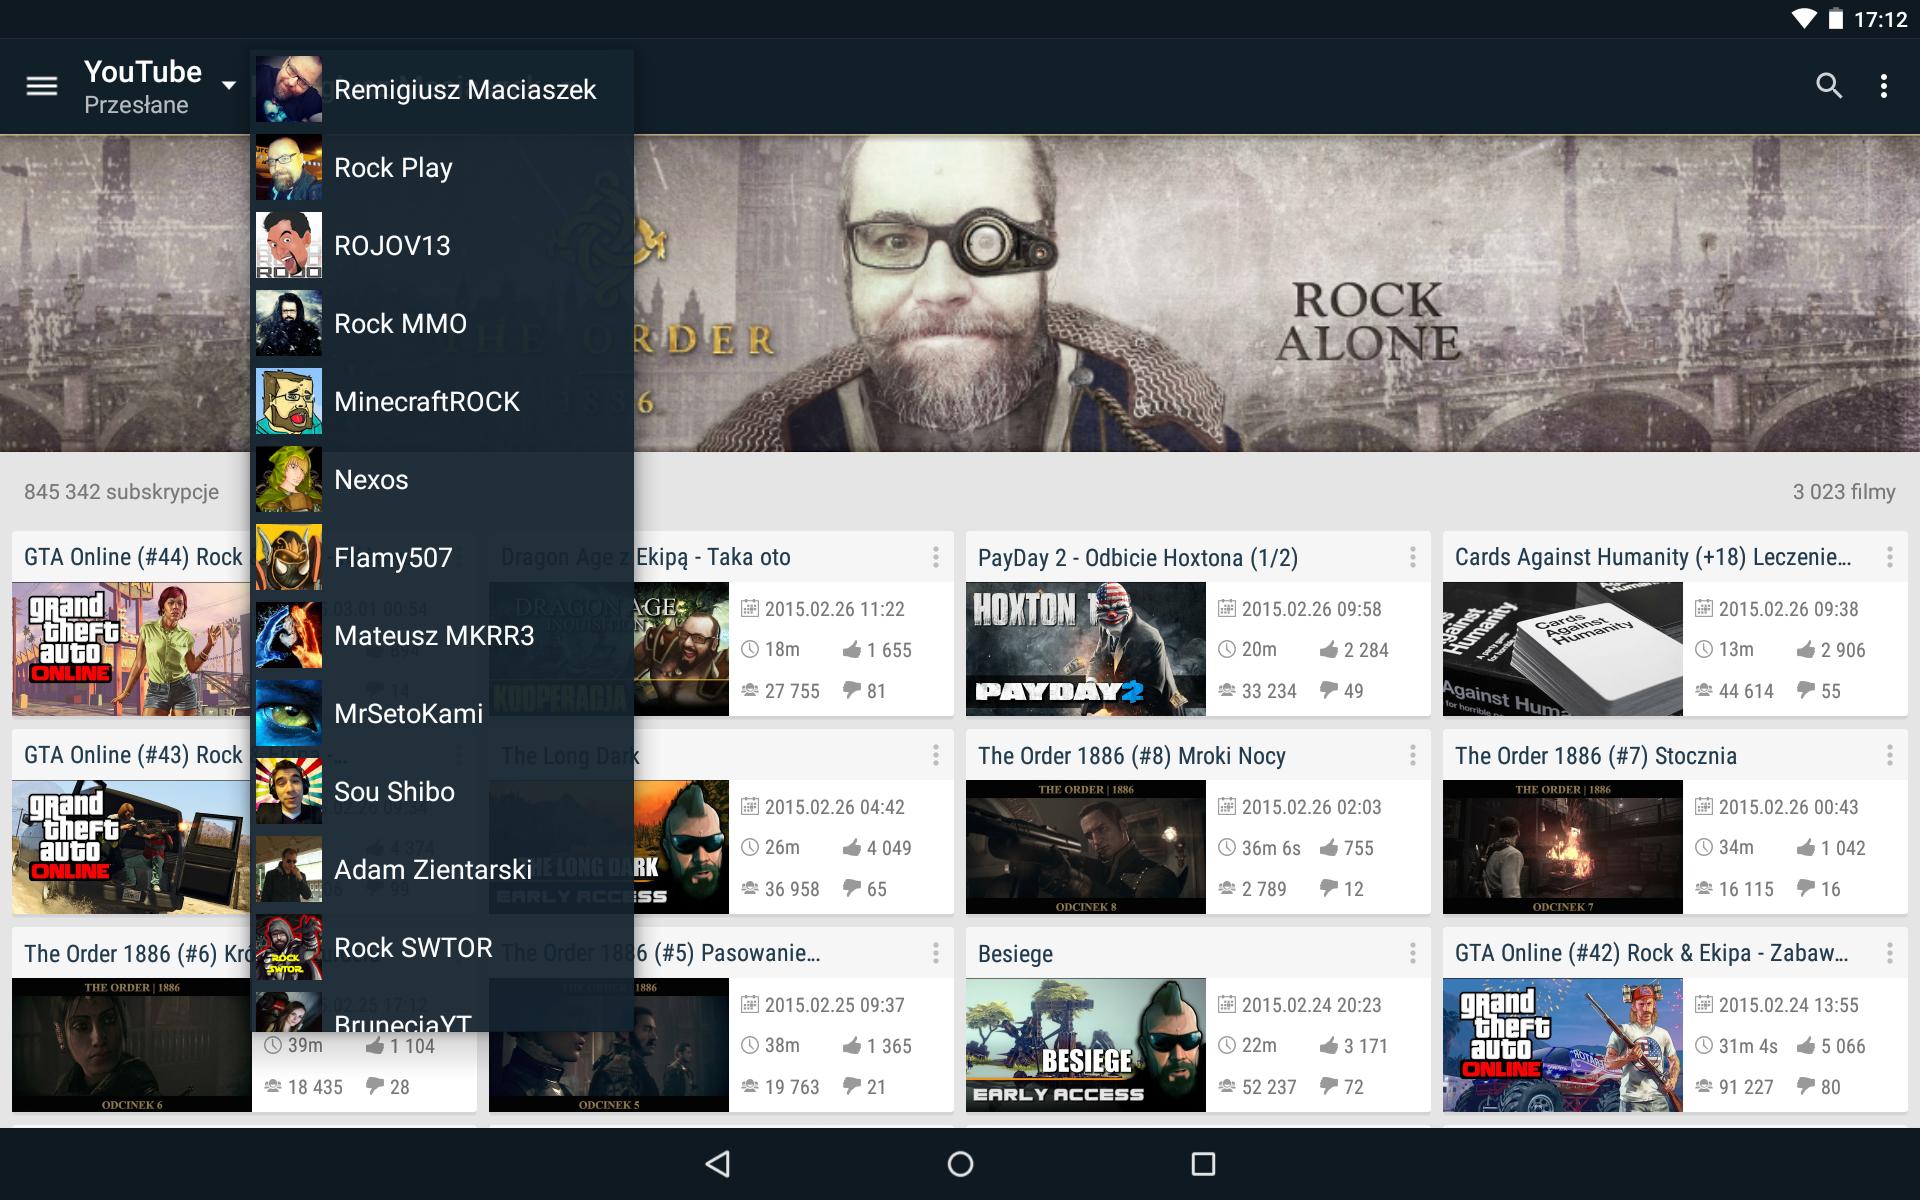Open options for The Order 1886 (#8)
Viewport: 1920px width, 1200px height.
click(x=1413, y=755)
